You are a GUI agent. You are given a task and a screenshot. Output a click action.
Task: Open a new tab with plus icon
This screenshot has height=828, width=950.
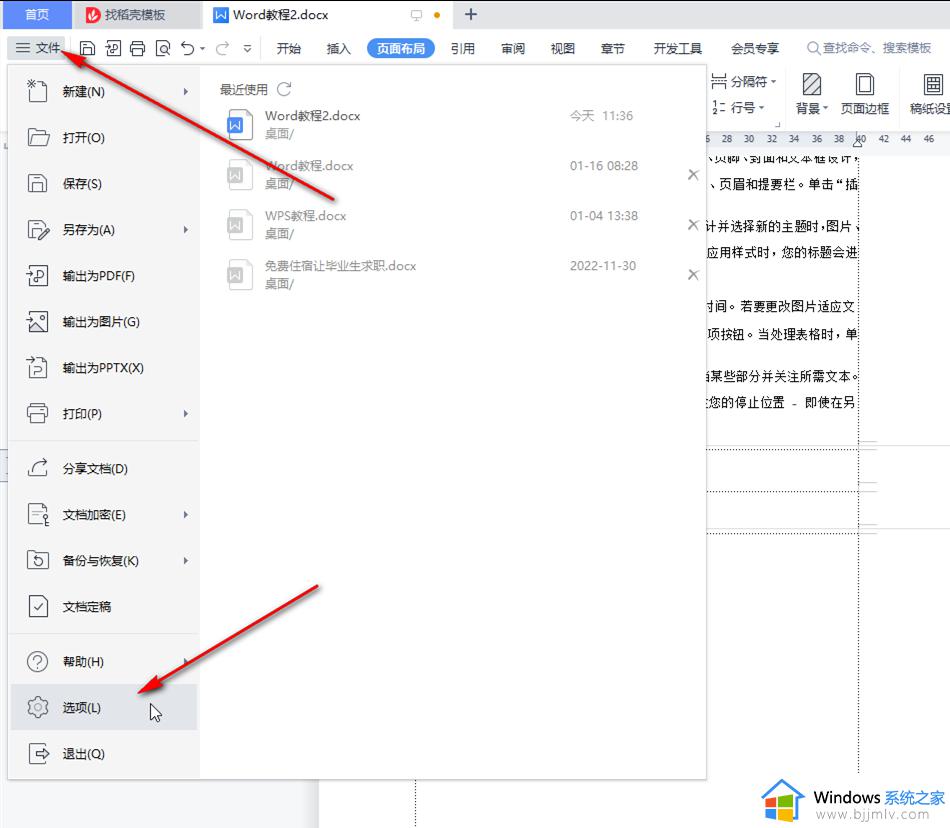[471, 15]
